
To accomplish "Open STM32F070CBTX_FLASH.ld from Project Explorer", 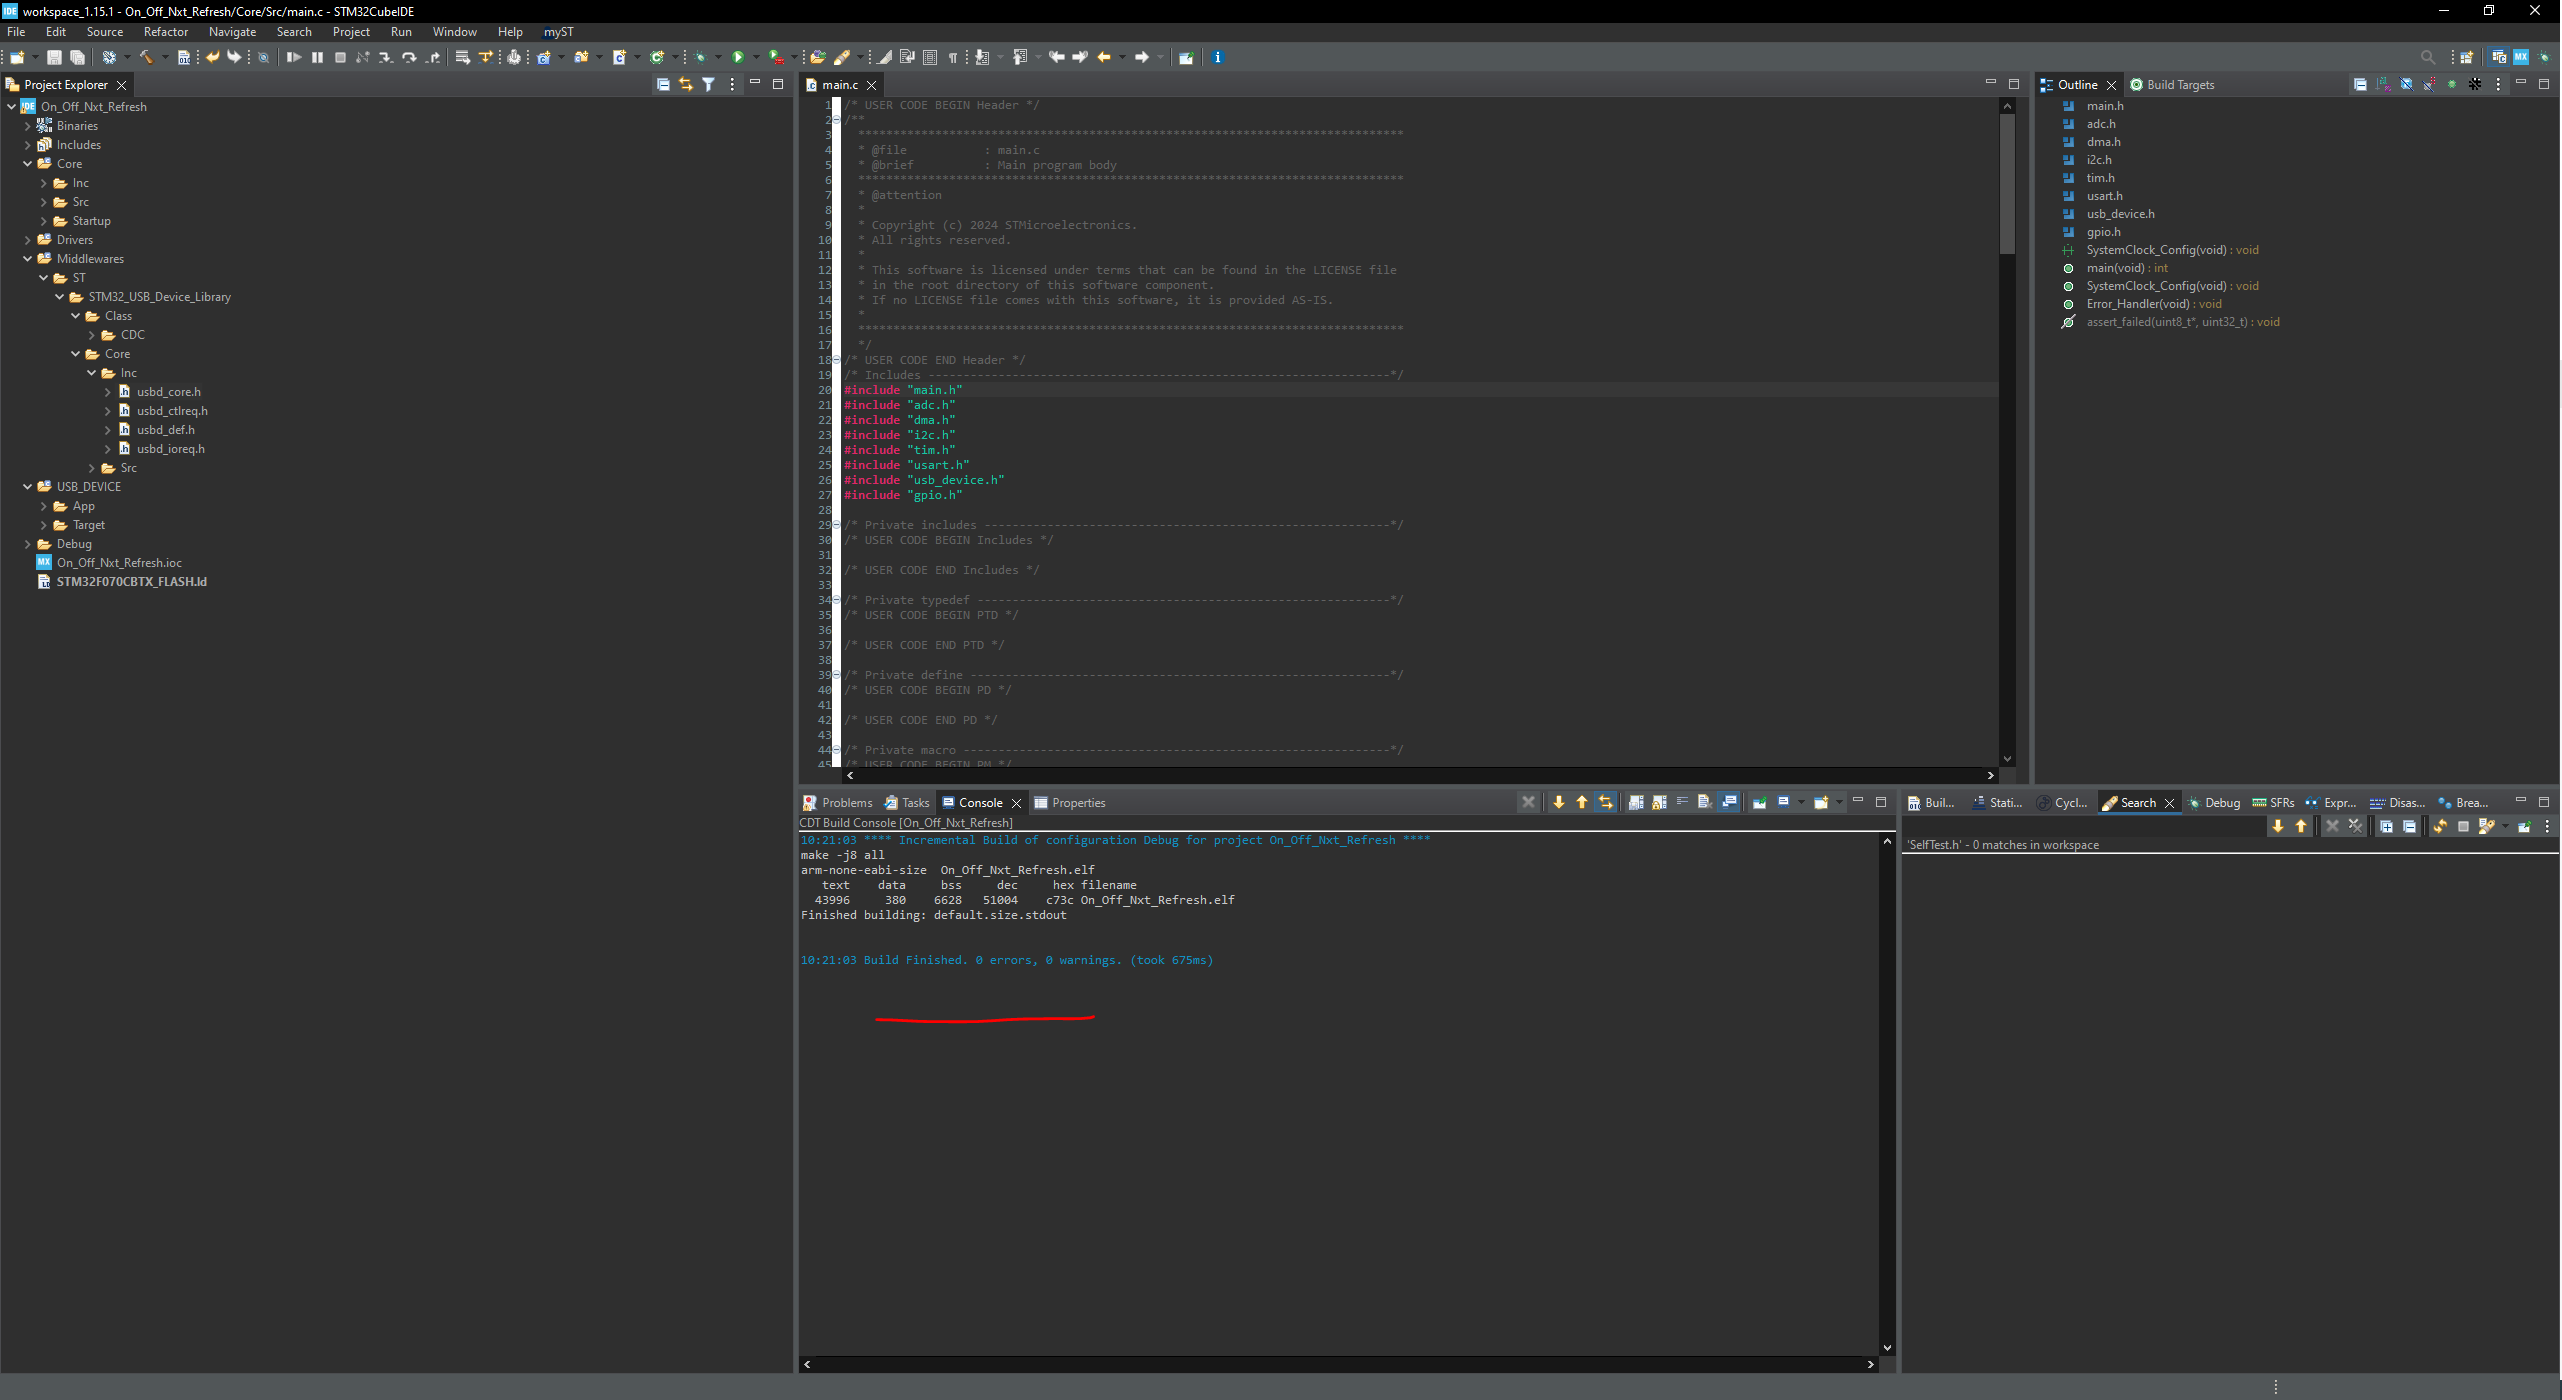I will (x=131, y=581).
